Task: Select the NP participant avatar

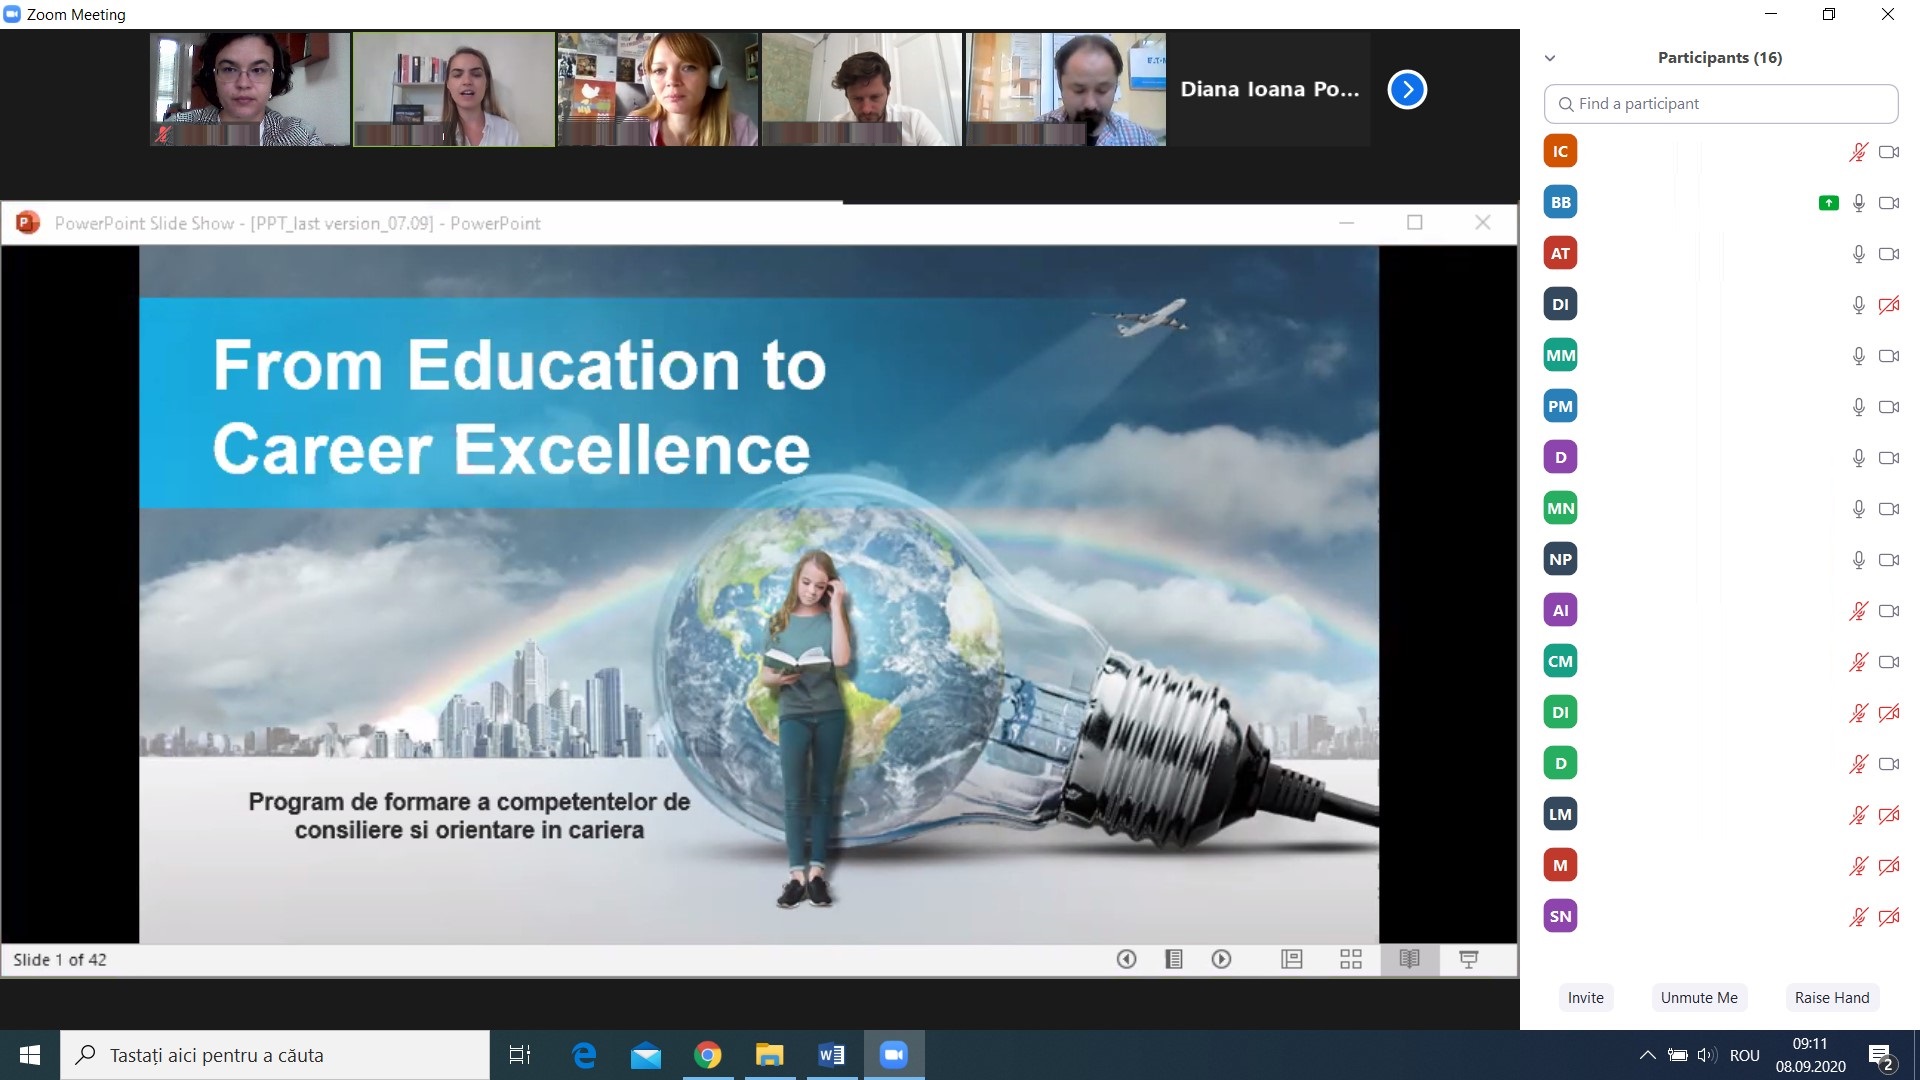Action: pos(1560,560)
